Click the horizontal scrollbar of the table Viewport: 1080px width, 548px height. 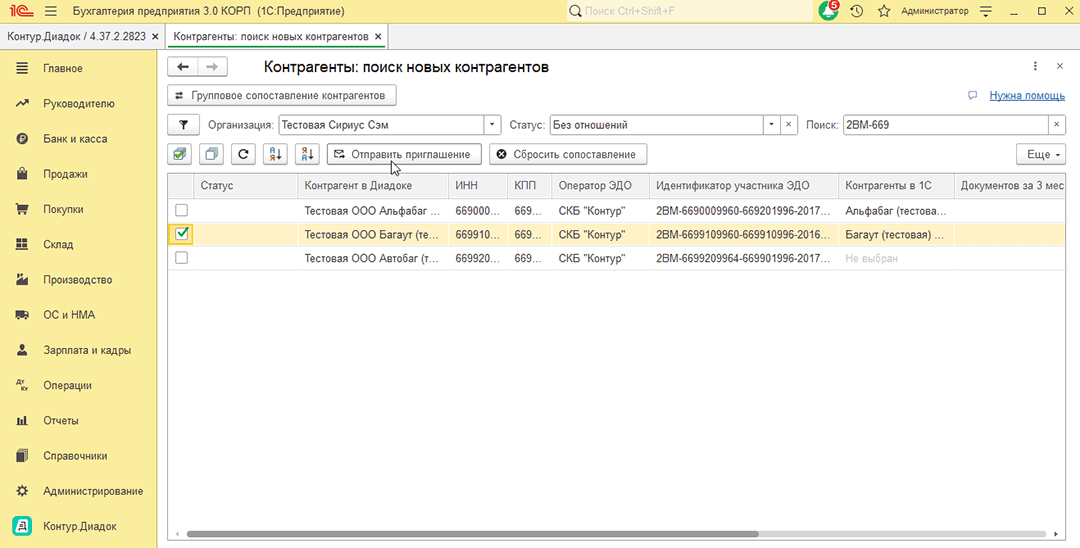pos(472,534)
